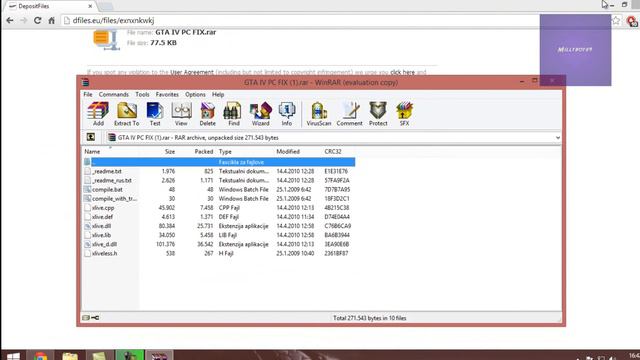
Task: Sort the list by Modified column header
Action: click(x=288, y=151)
